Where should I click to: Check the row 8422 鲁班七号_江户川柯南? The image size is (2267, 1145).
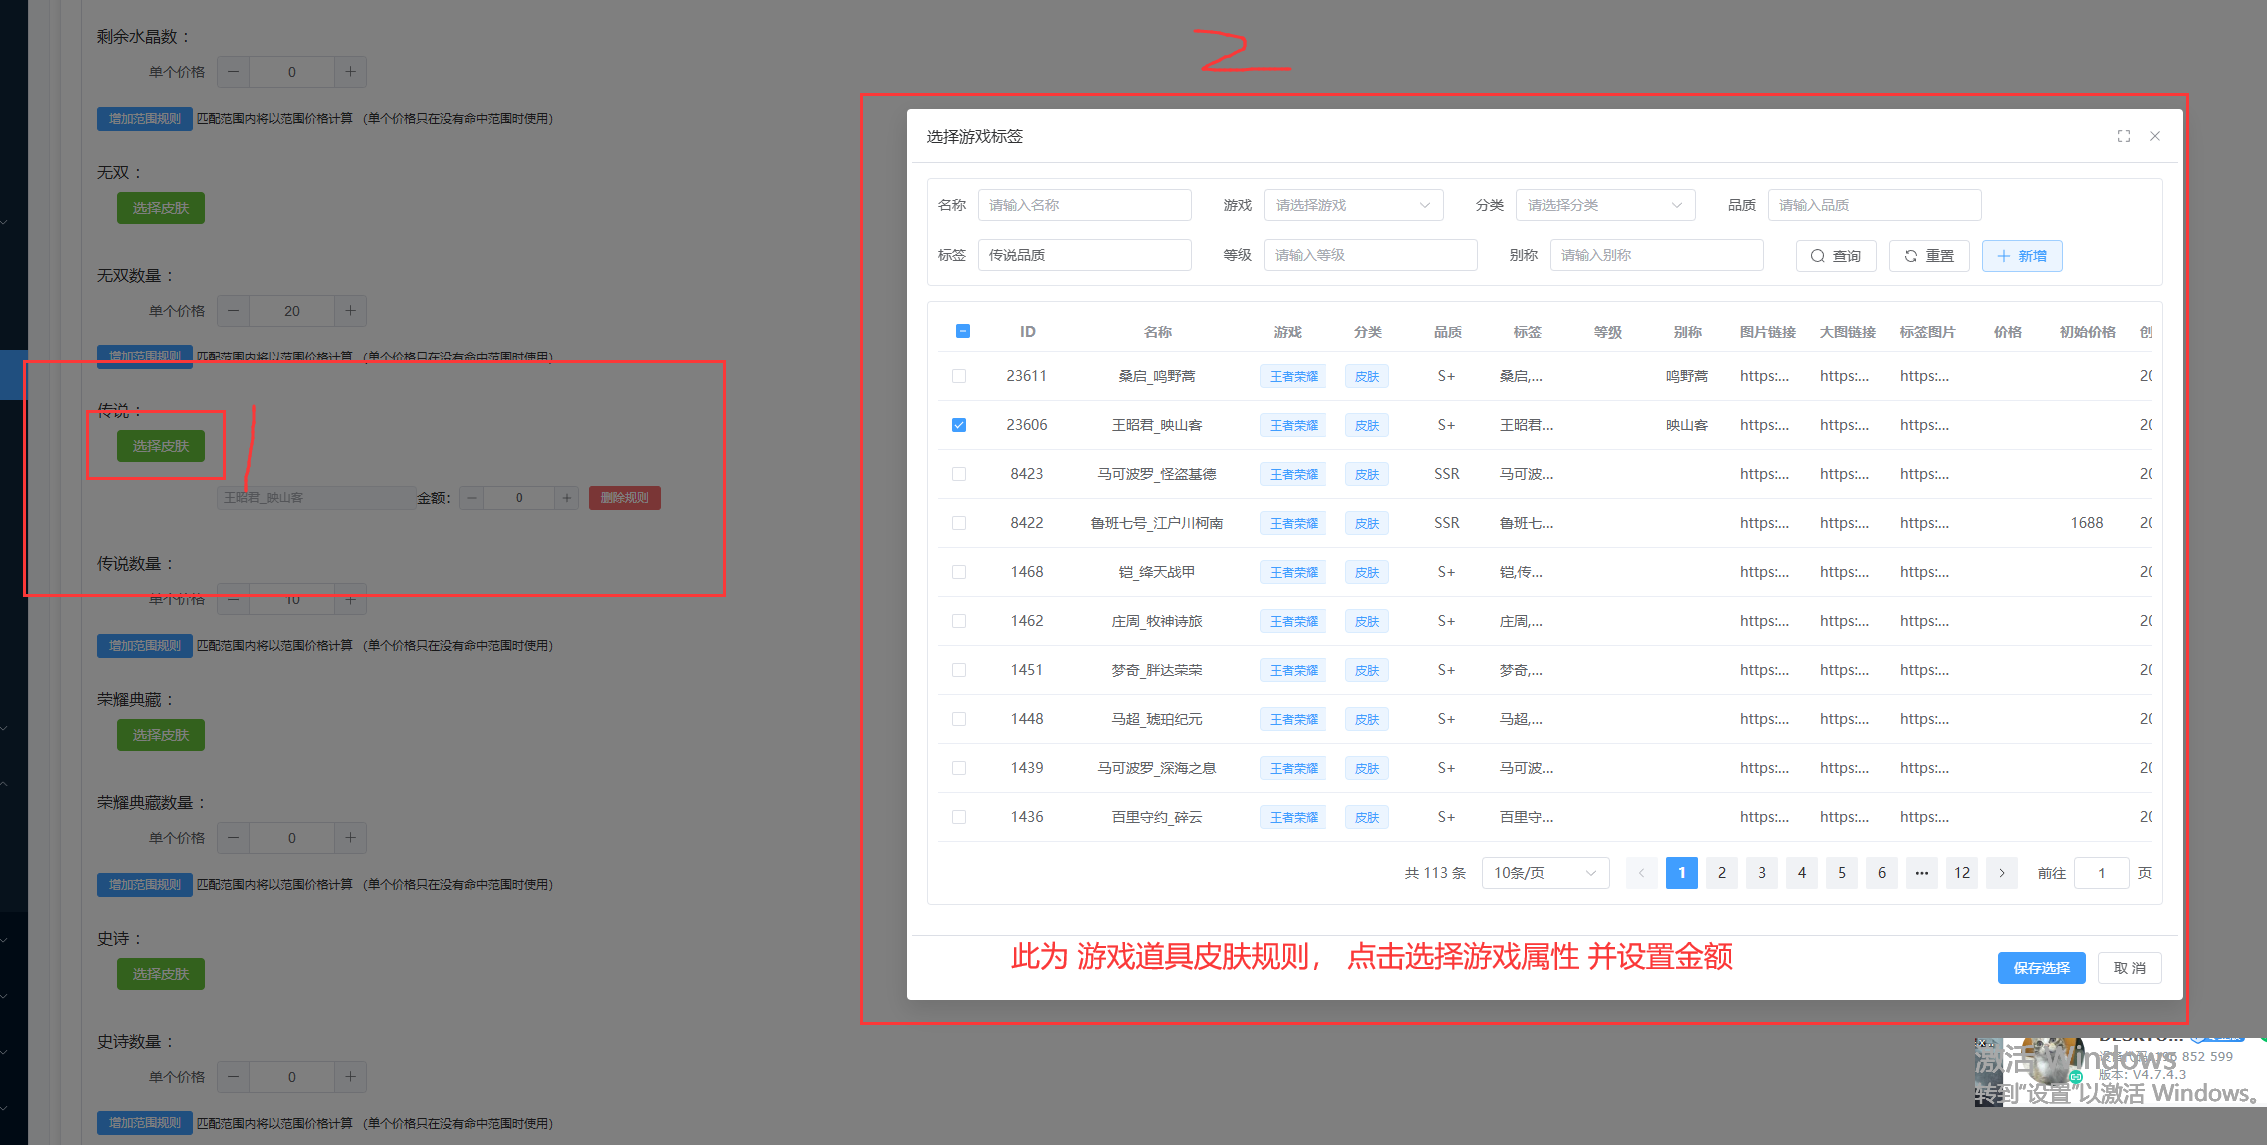(959, 523)
